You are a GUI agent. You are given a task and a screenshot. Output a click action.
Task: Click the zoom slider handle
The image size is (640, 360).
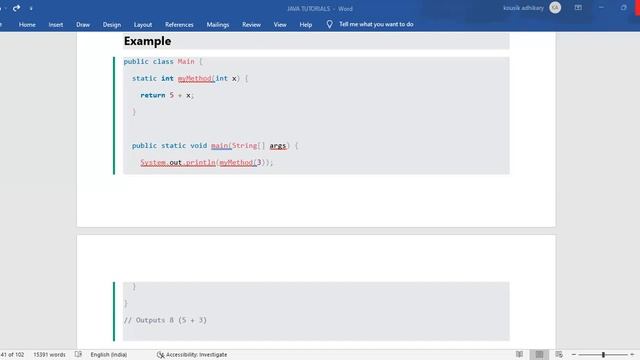coord(603,354)
